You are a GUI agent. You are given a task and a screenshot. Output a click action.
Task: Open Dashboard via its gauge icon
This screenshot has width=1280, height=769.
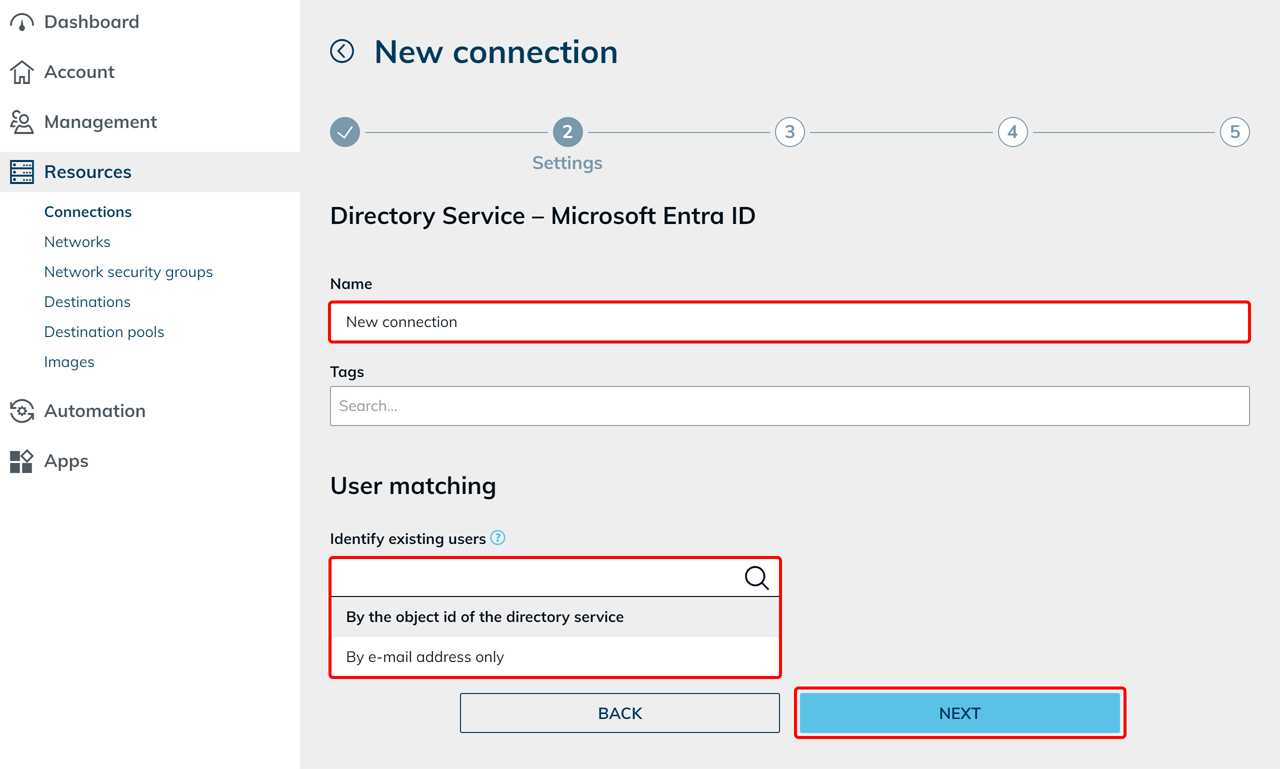[21, 22]
